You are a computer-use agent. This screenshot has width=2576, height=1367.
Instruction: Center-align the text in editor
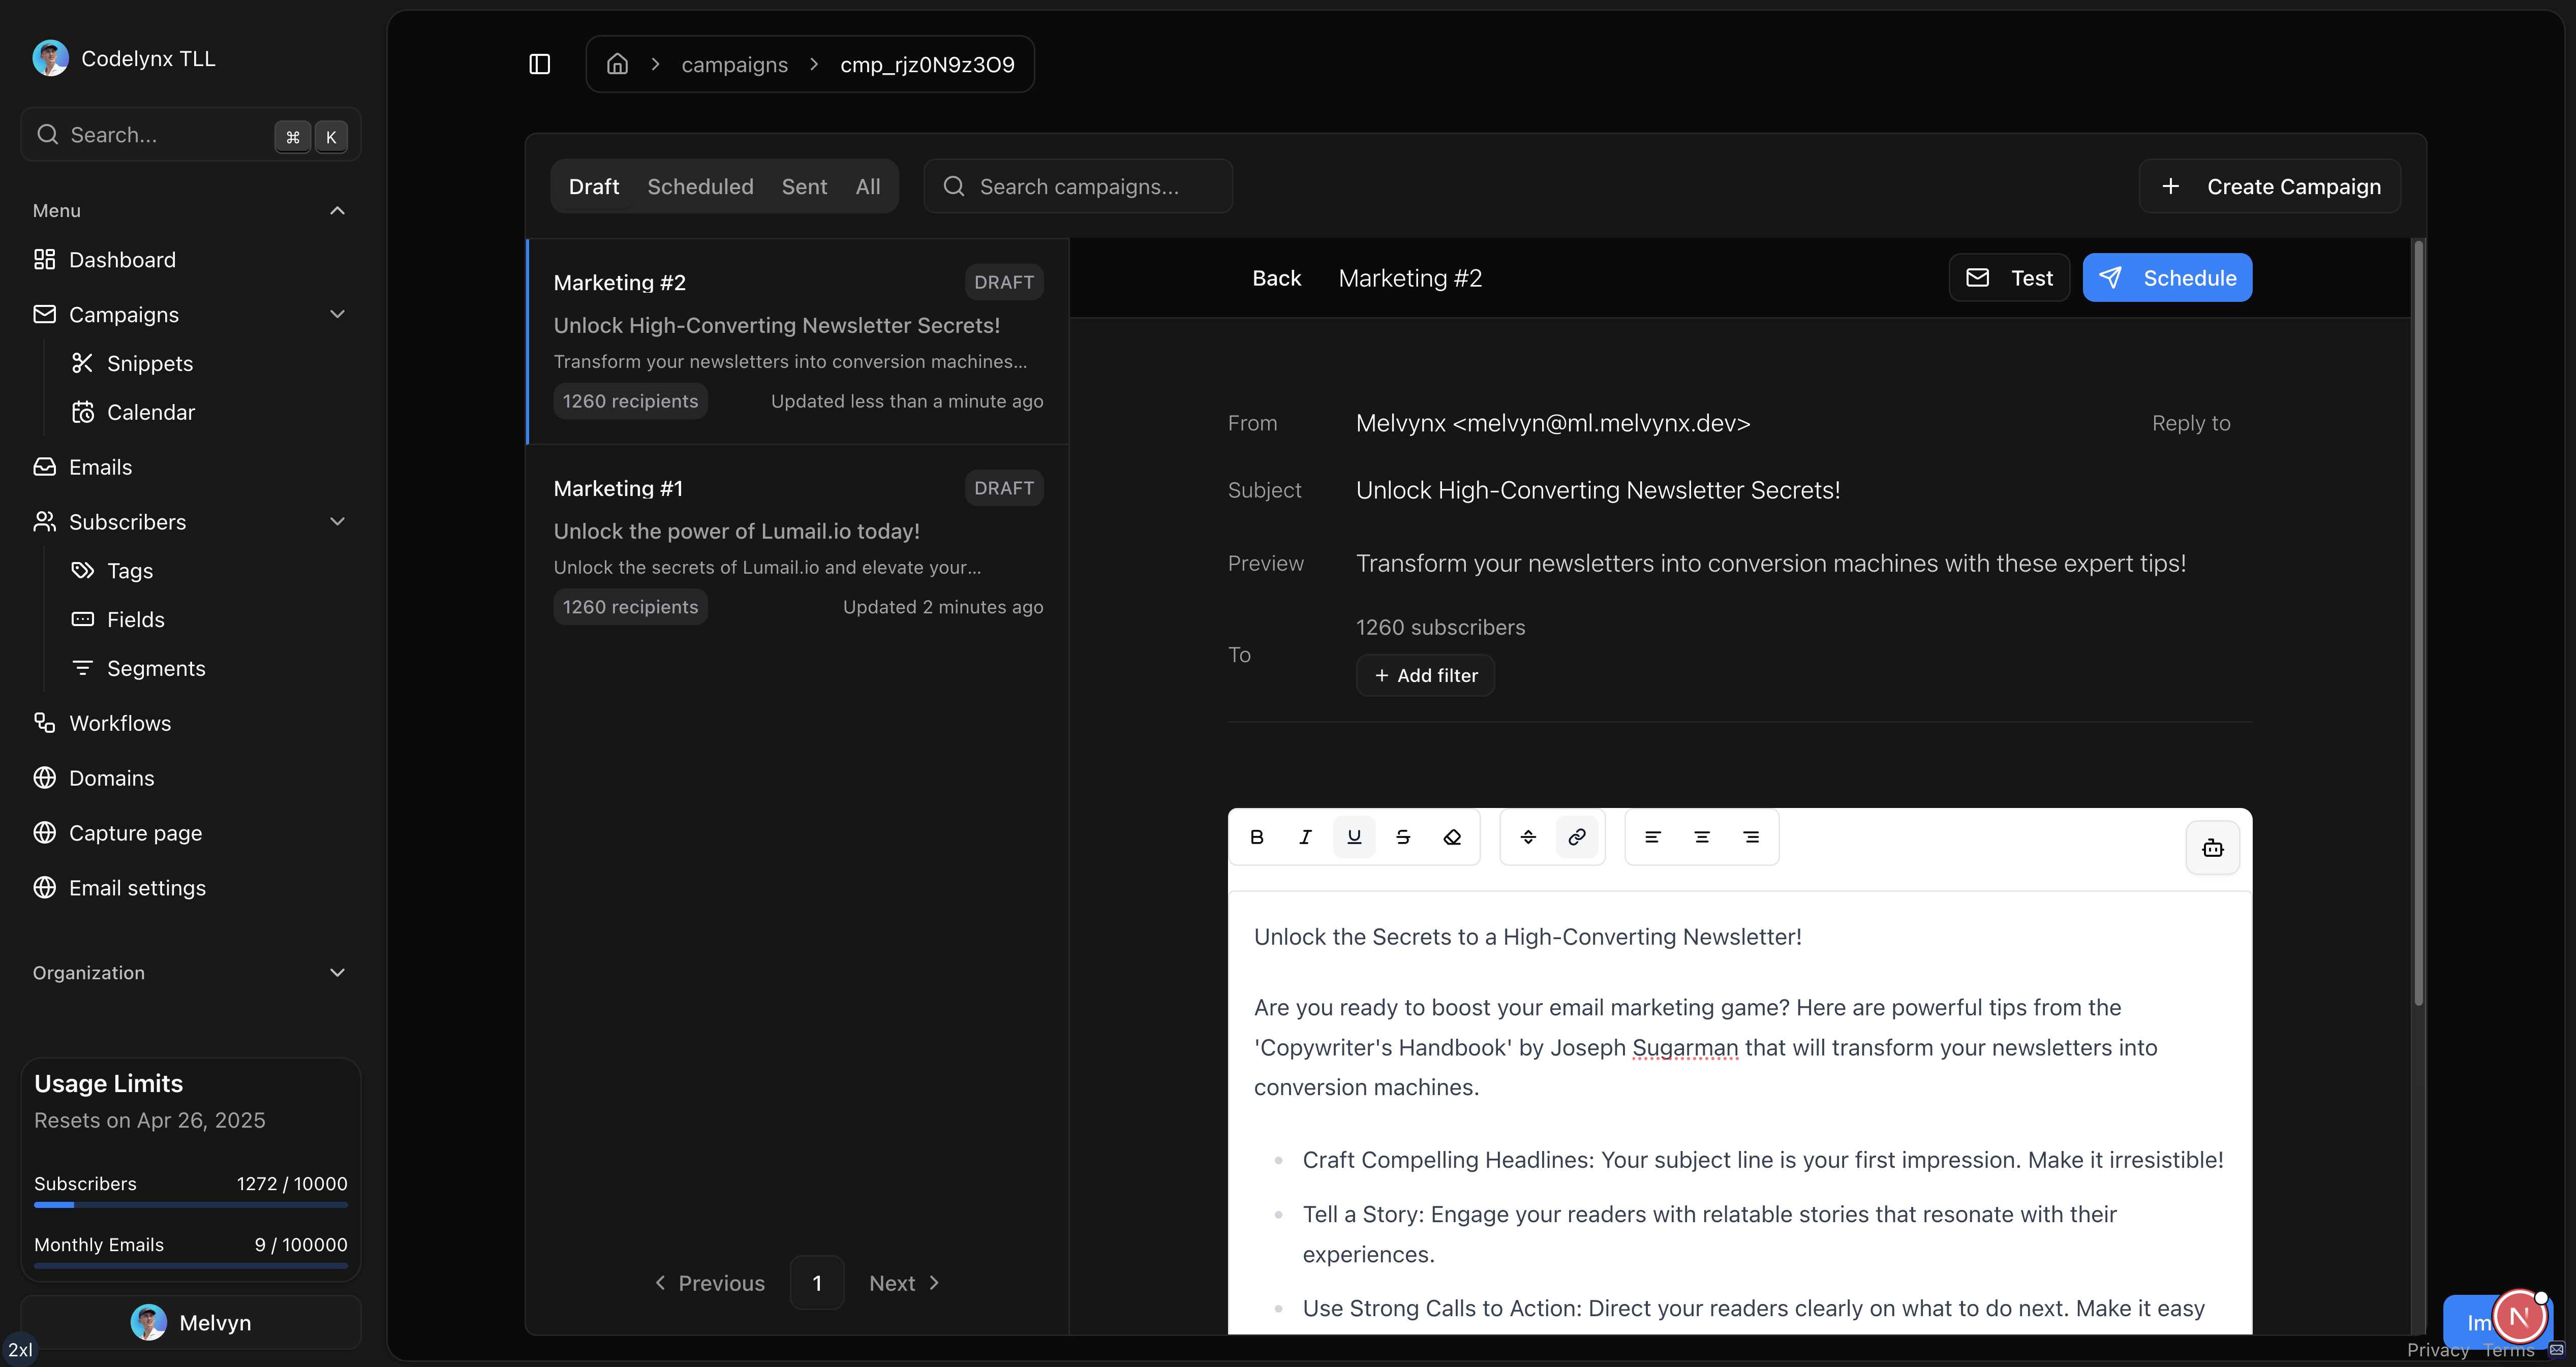coord(1702,837)
